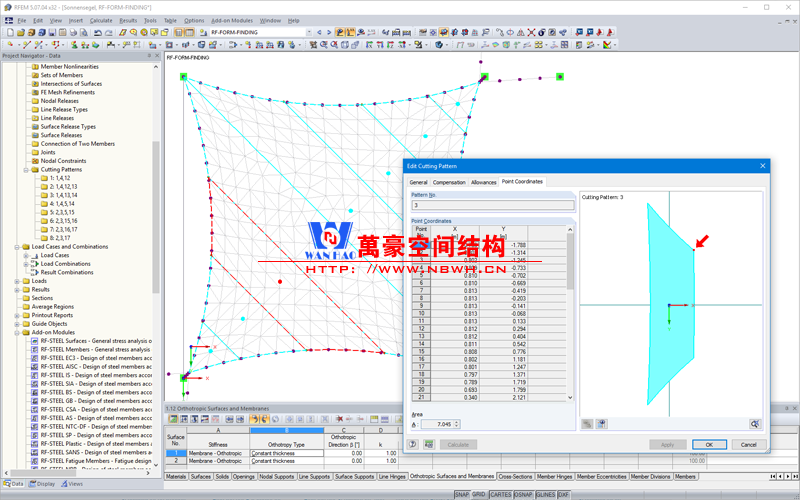Click the second view icon under the pattern preview
The height and width of the screenshot is (500, 800).
tap(602, 424)
